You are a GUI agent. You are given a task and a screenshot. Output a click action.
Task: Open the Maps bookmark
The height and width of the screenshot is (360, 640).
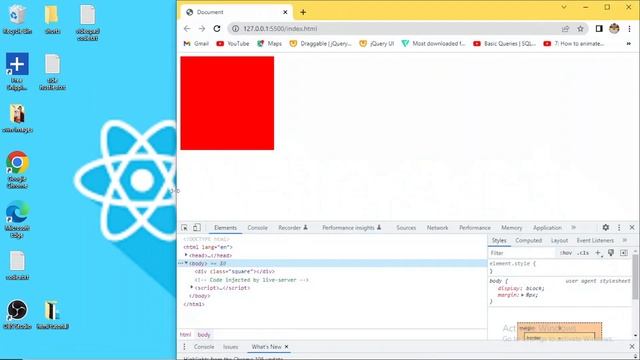(269, 43)
